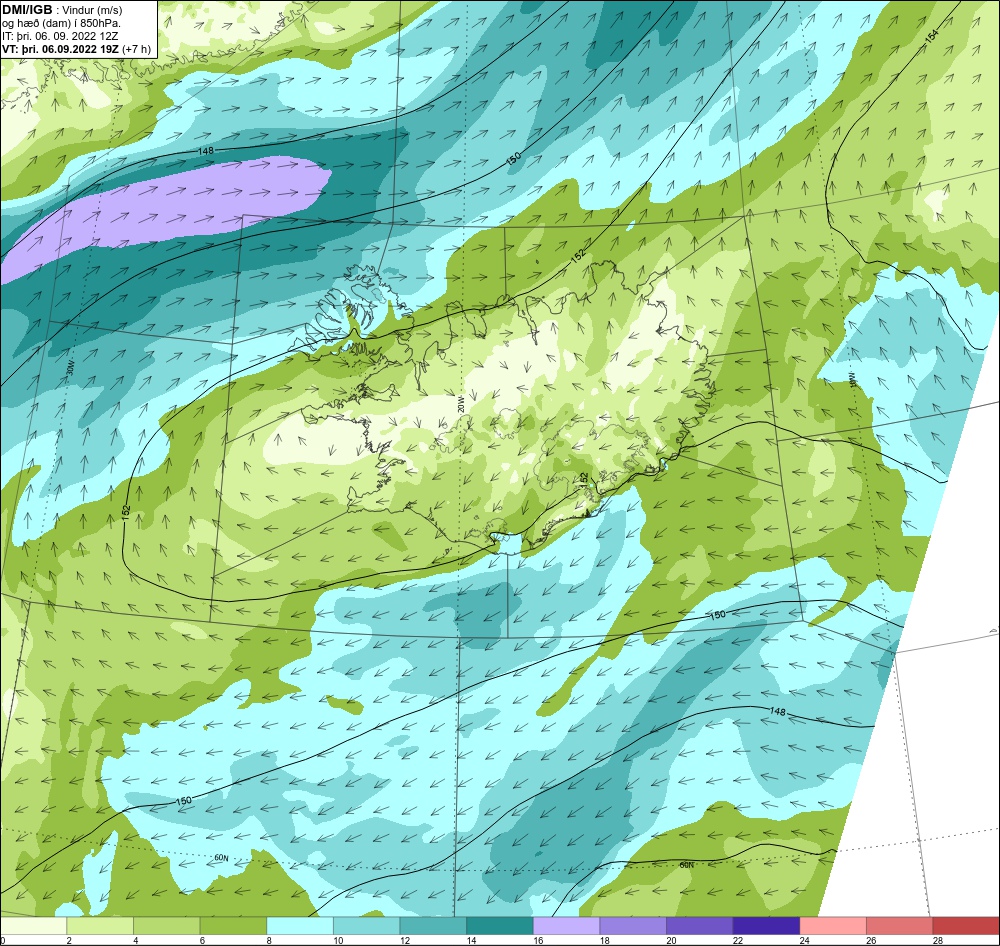Click the legend tick value 20
Viewport: 1000px width, 946px height.
(672, 940)
